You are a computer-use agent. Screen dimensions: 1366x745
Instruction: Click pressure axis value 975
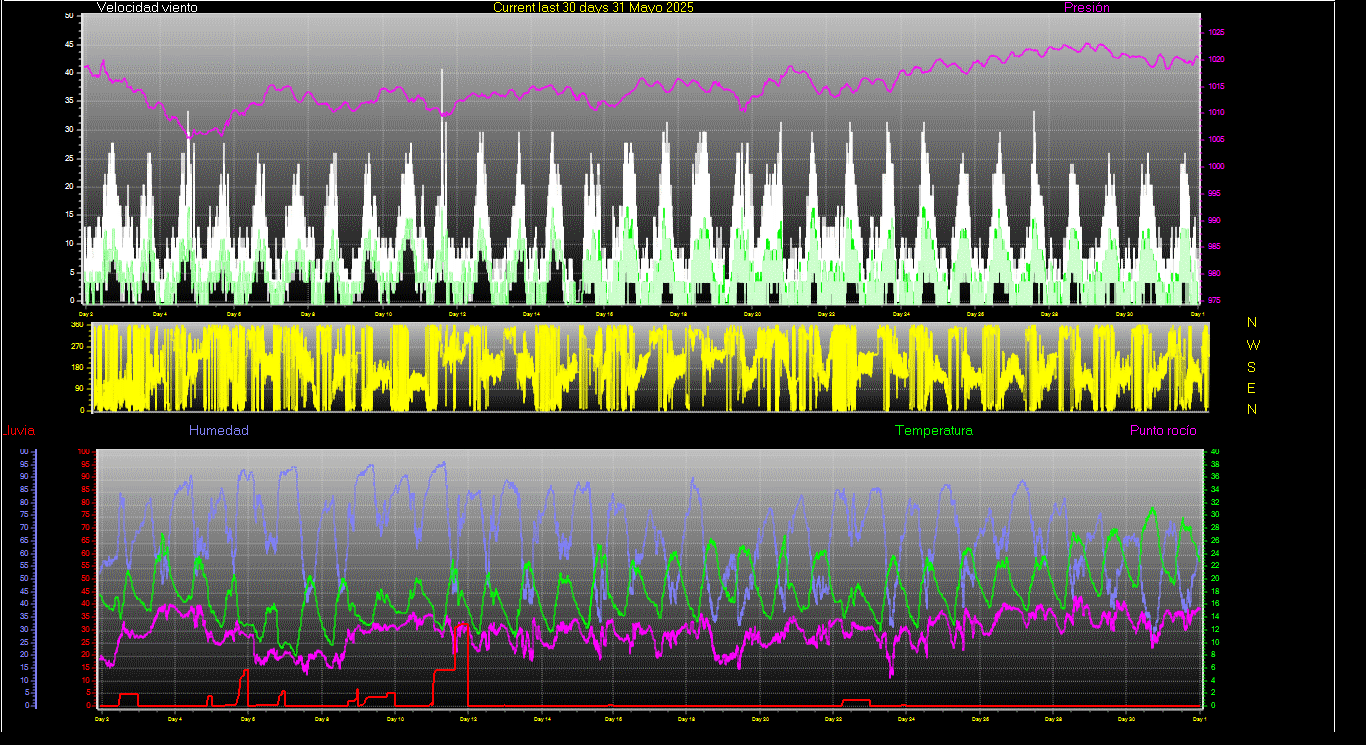pyautogui.click(x=1216, y=300)
